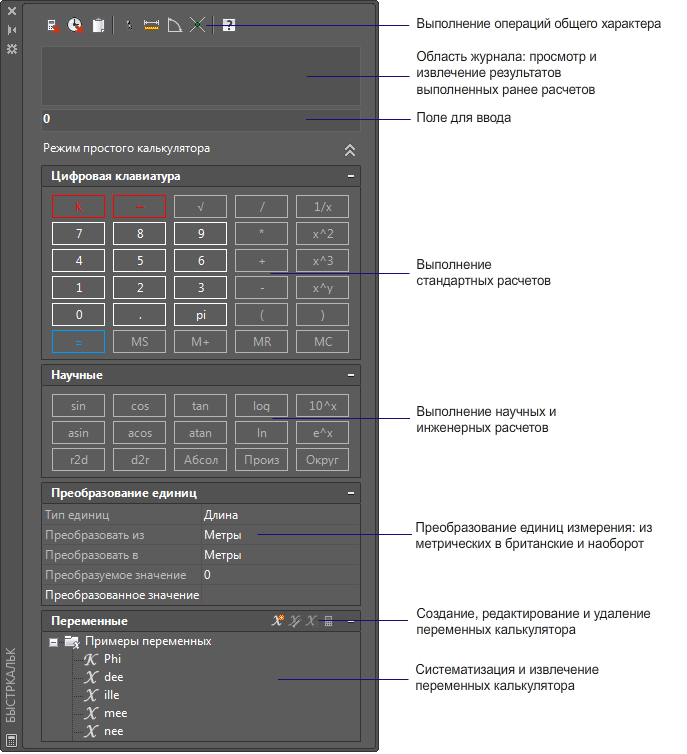Click the Преобразованное значение row
The image size is (687, 754).
(x=200, y=595)
